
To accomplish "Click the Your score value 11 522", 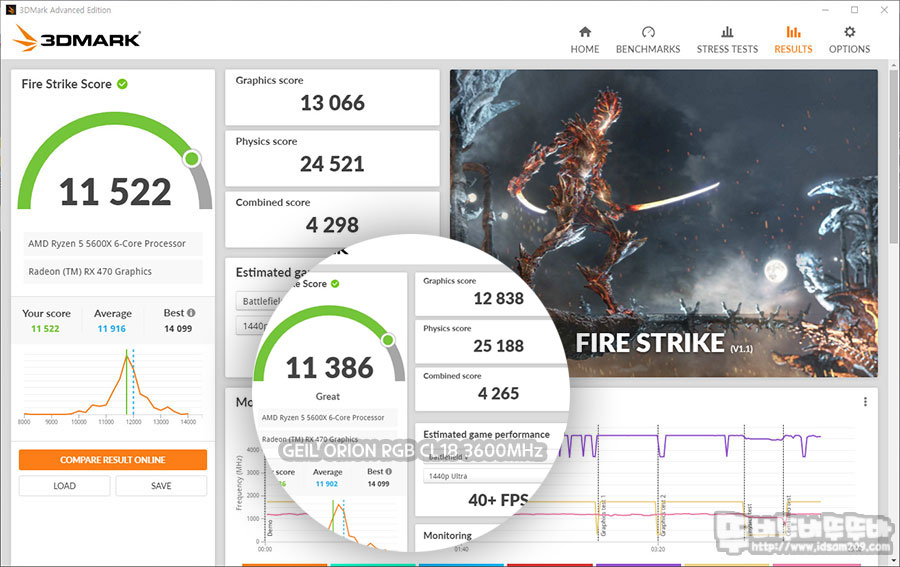I will (45, 329).
